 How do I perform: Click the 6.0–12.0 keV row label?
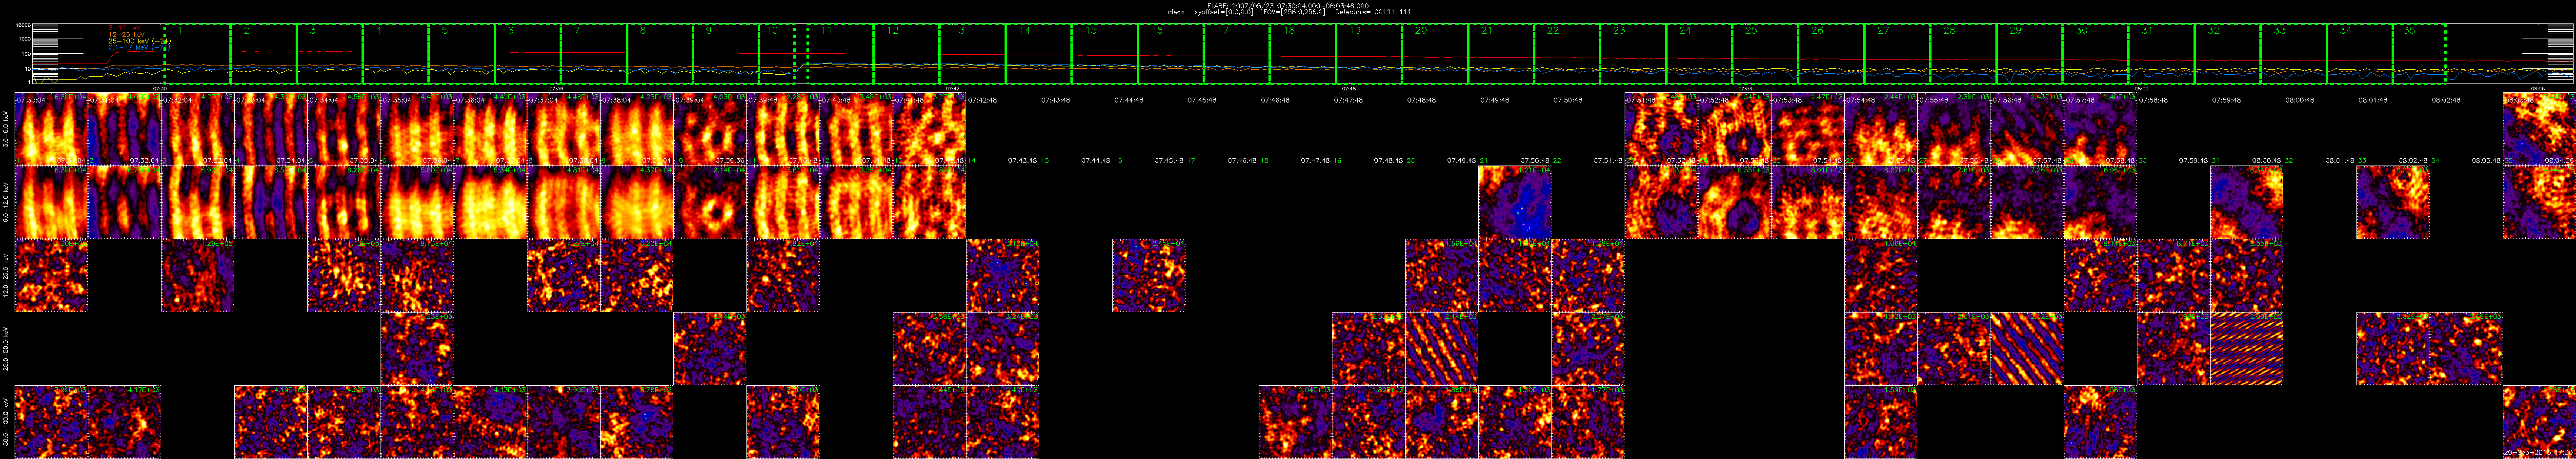[7, 202]
